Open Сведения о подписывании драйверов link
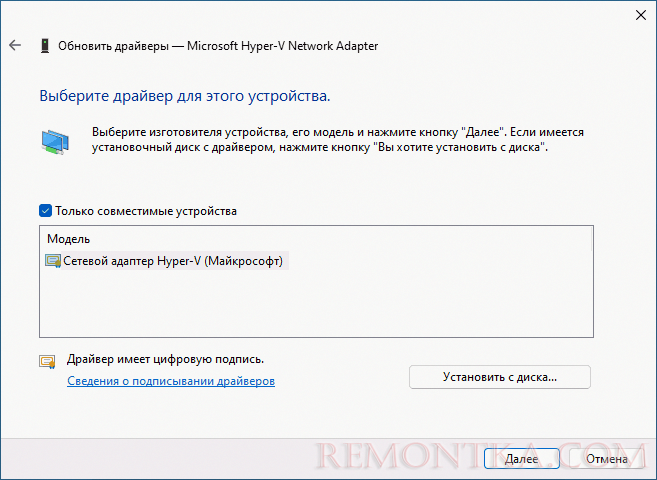657x480 pixels. 171,381
